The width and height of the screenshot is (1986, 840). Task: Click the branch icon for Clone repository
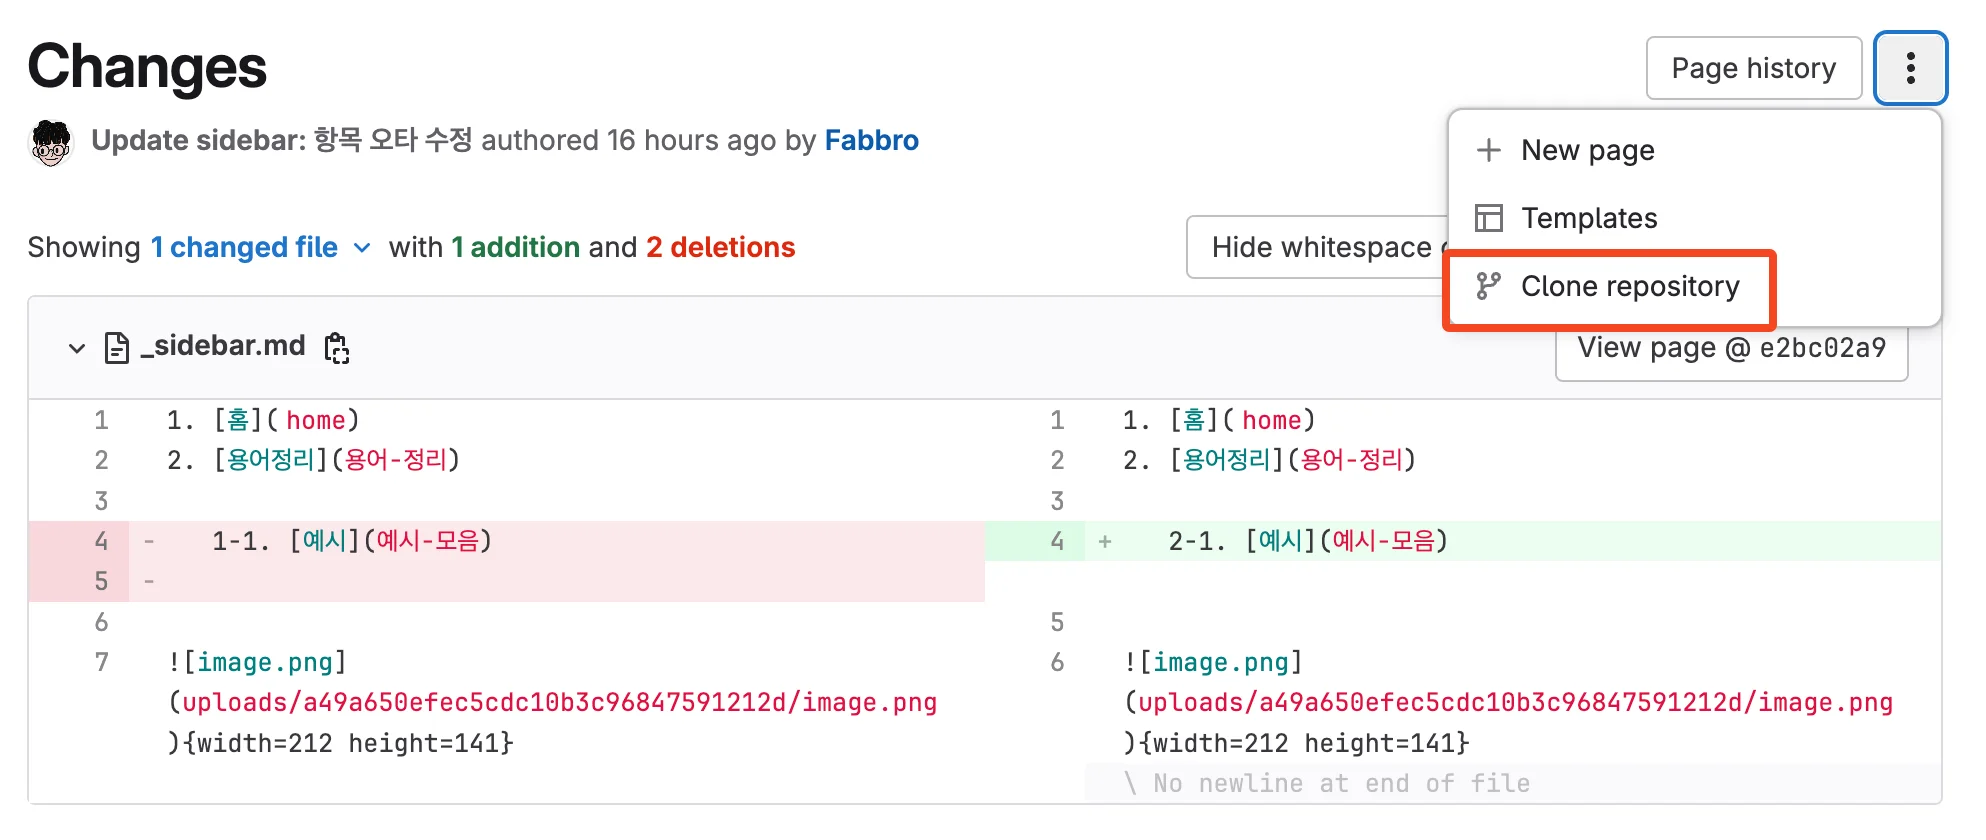point(1489,287)
